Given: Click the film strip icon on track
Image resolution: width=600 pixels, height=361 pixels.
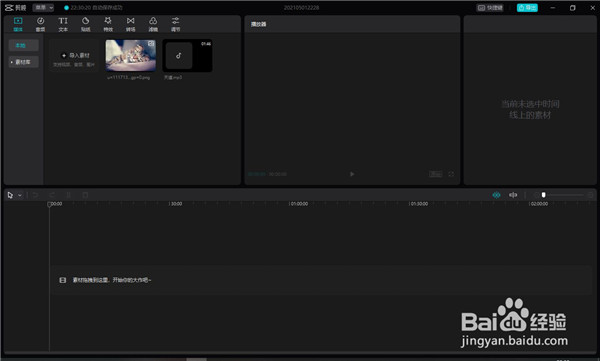Looking at the screenshot, I should pos(63,280).
